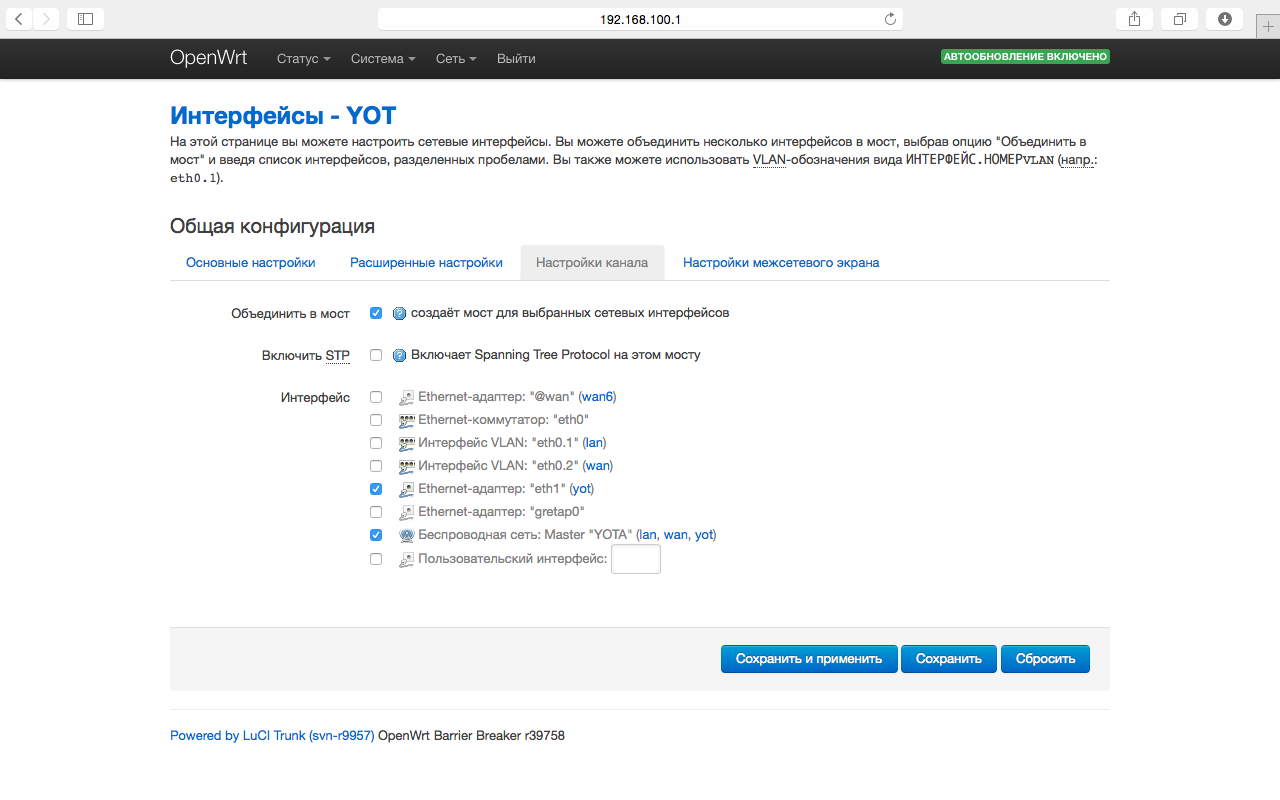Uncheck the "Объединить в мост" checkbox

tap(376, 313)
